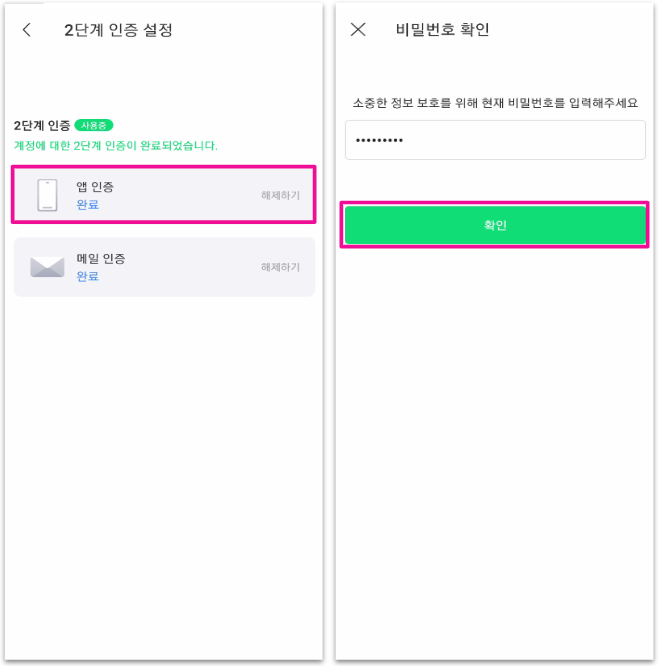Click the 완료 link under 메일 인증

[x=88, y=276]
